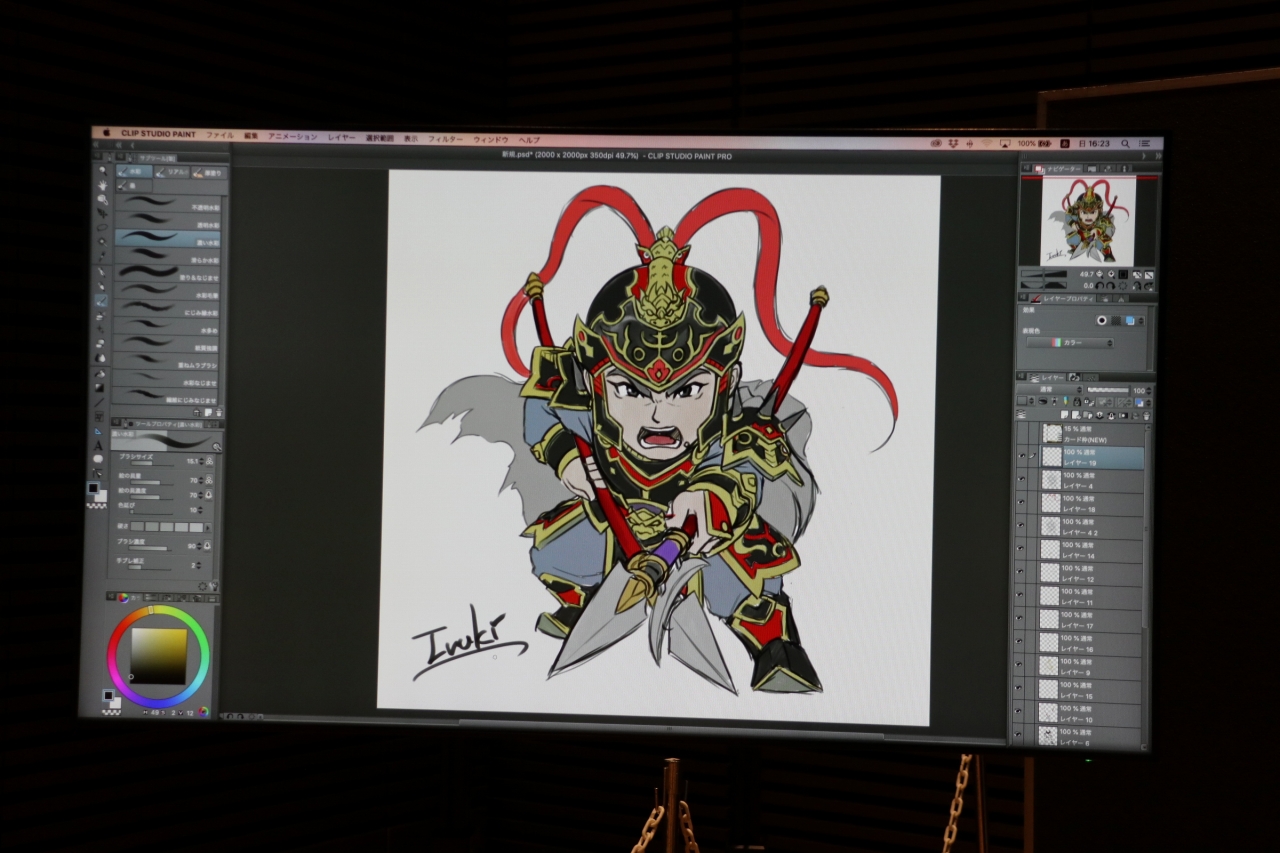The width and height of the screenshot is (1280, 853).
Task: Hide レイヤー 14 with eye icon
Action: coord(1021,549)
